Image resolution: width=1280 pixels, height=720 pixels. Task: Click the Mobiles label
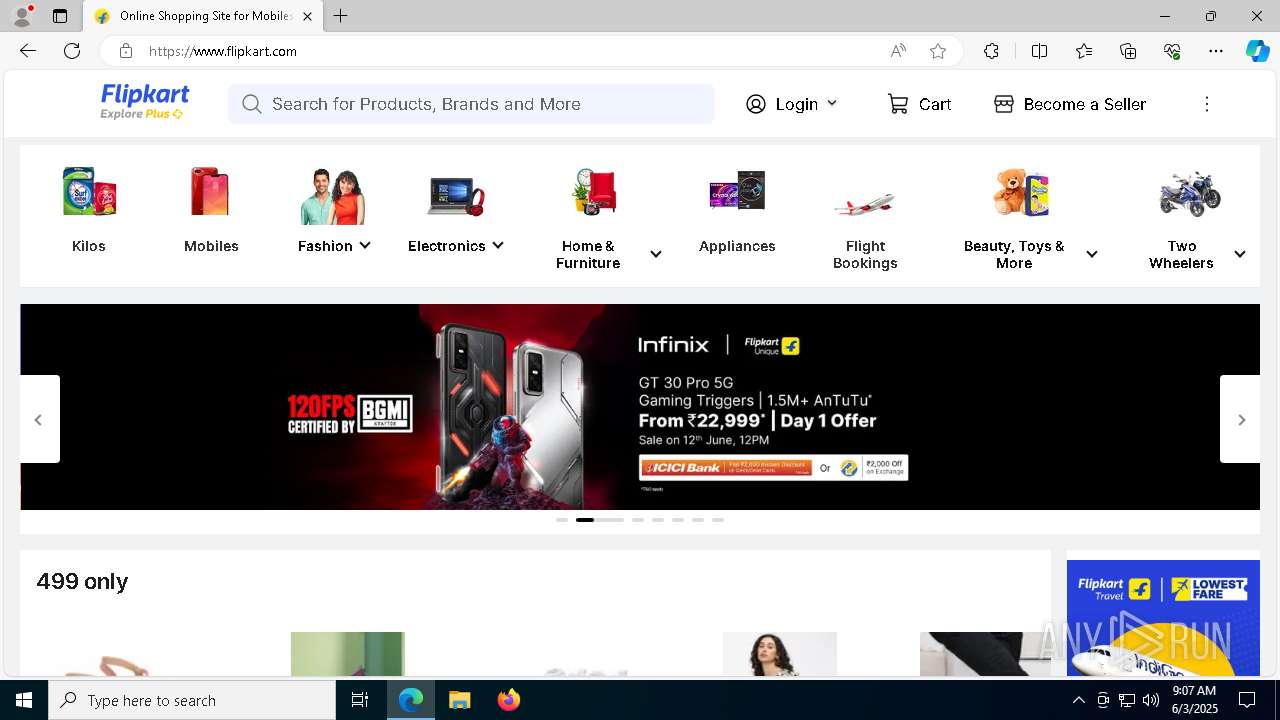click(x=211, y=246)
